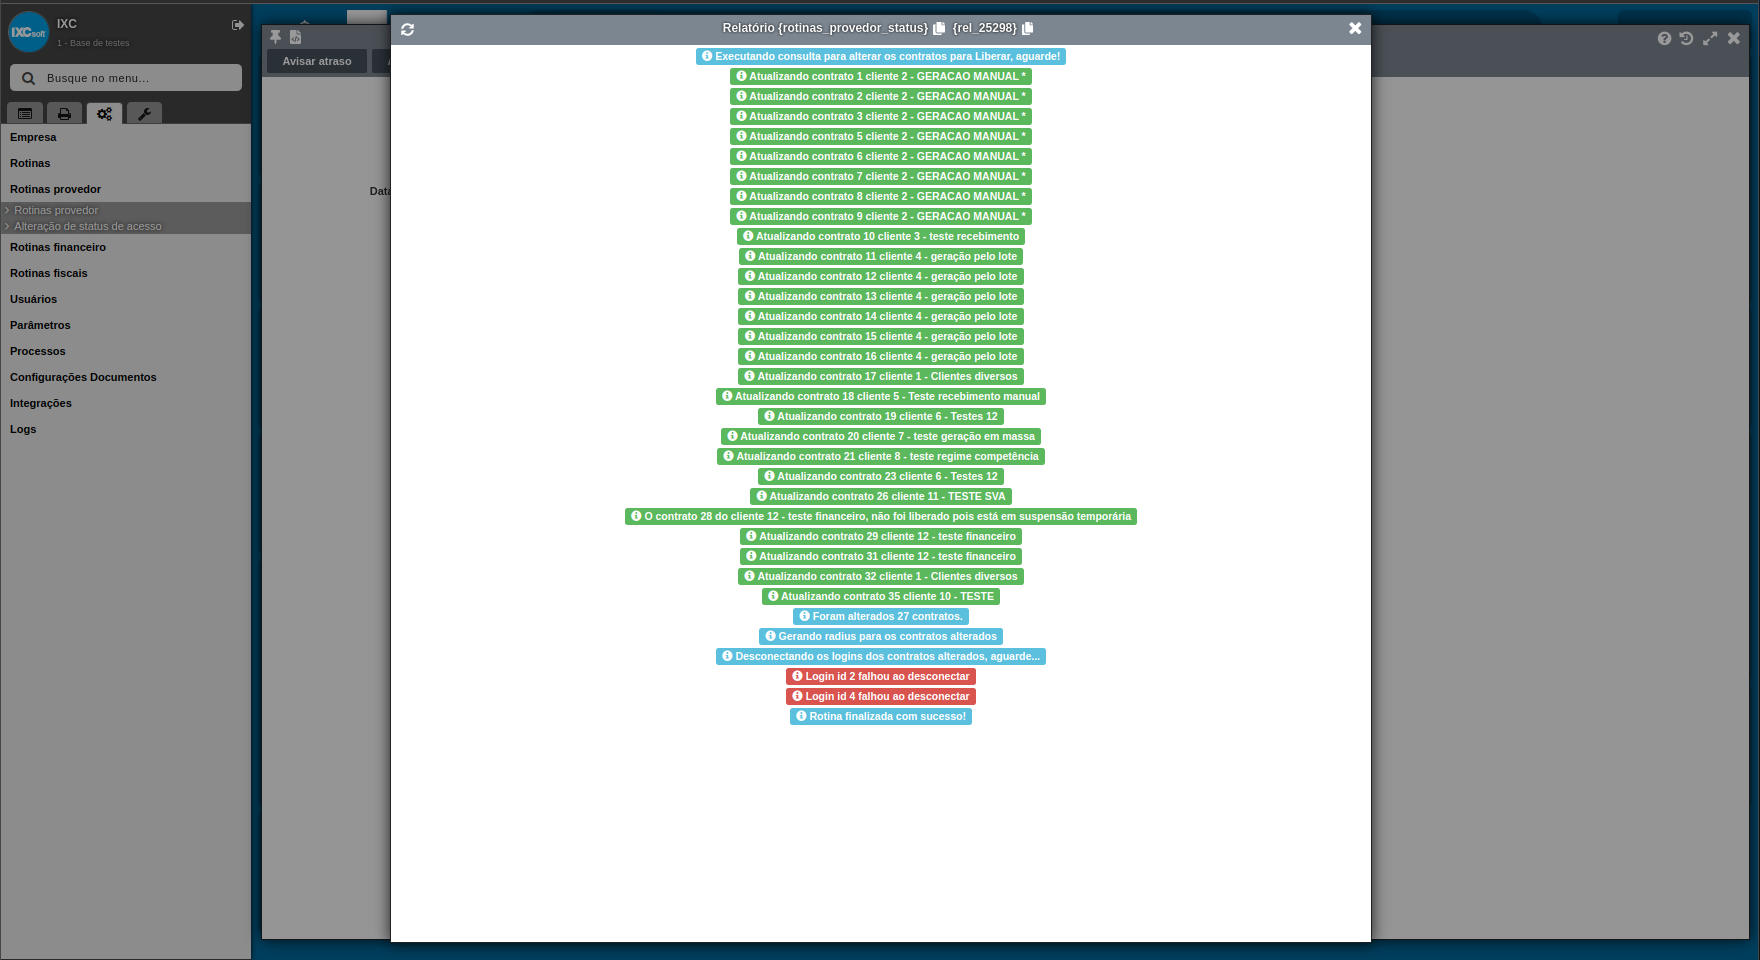Screen dimensions: 1760x960
Task: Copy the rel_25298 report ID
Action: click(x=1027, y=28)
